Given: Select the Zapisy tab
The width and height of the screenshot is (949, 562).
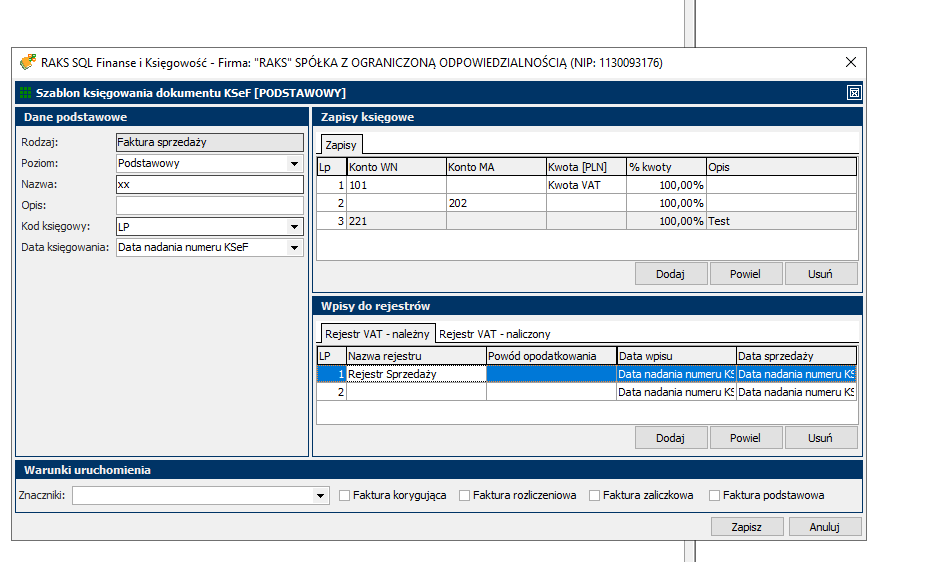Looking at the screenshot, I should tap(340, 145).
